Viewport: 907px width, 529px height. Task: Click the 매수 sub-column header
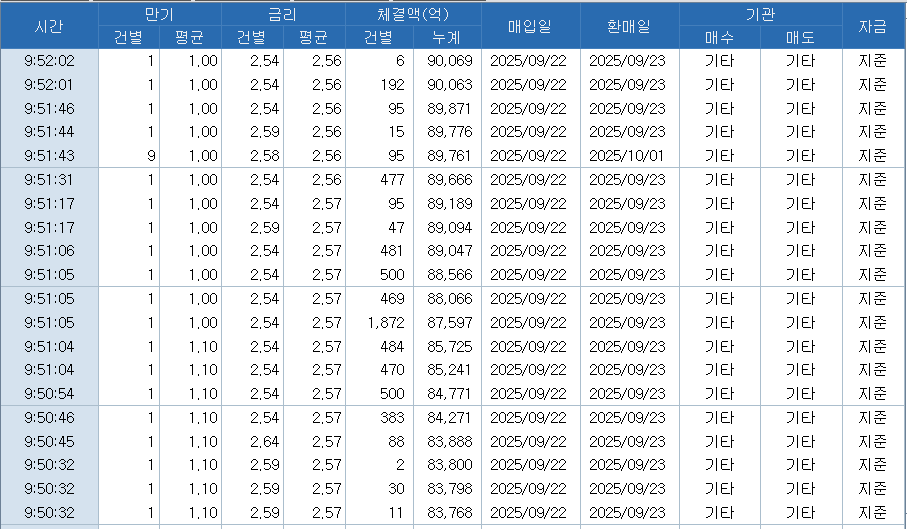click(719, 38)
